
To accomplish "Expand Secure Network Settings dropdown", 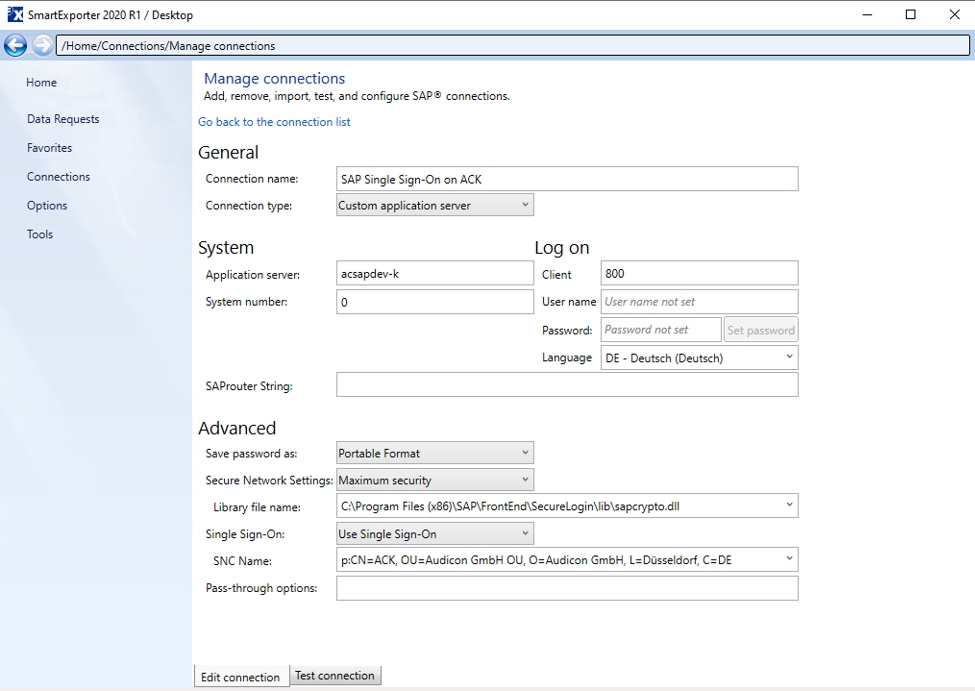I will pos(435,480).
